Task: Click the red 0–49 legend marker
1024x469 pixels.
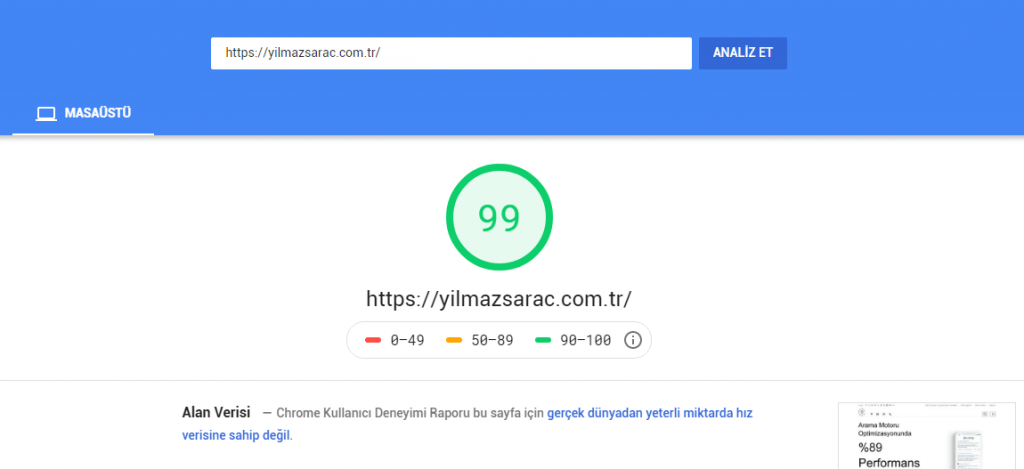Action: pos(373,340)
